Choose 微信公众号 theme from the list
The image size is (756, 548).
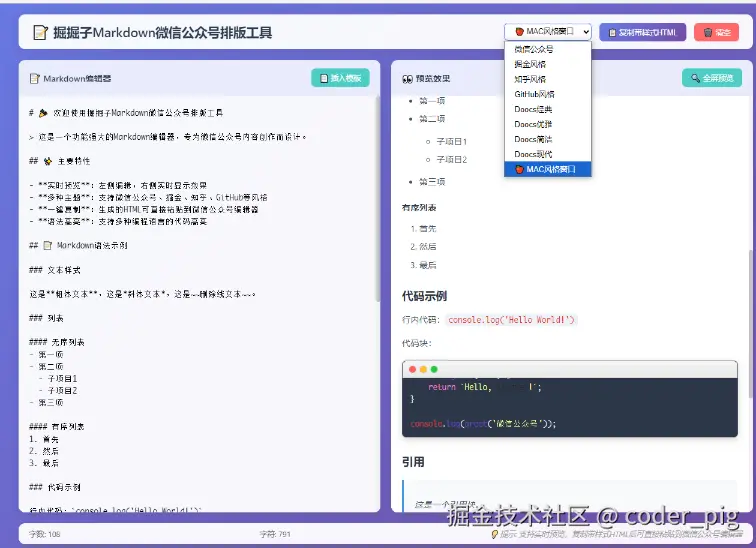point(548,49)
